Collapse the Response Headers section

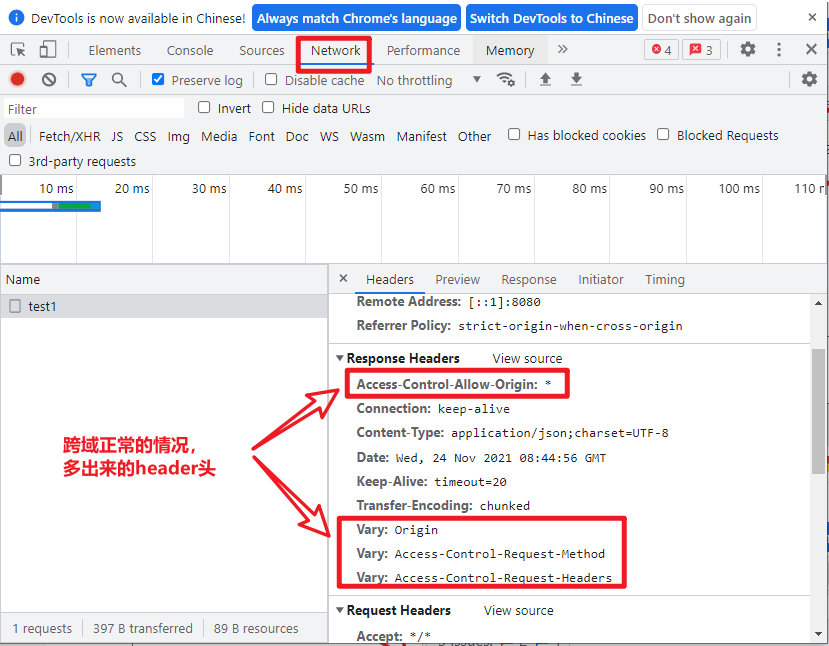[340, 358]
